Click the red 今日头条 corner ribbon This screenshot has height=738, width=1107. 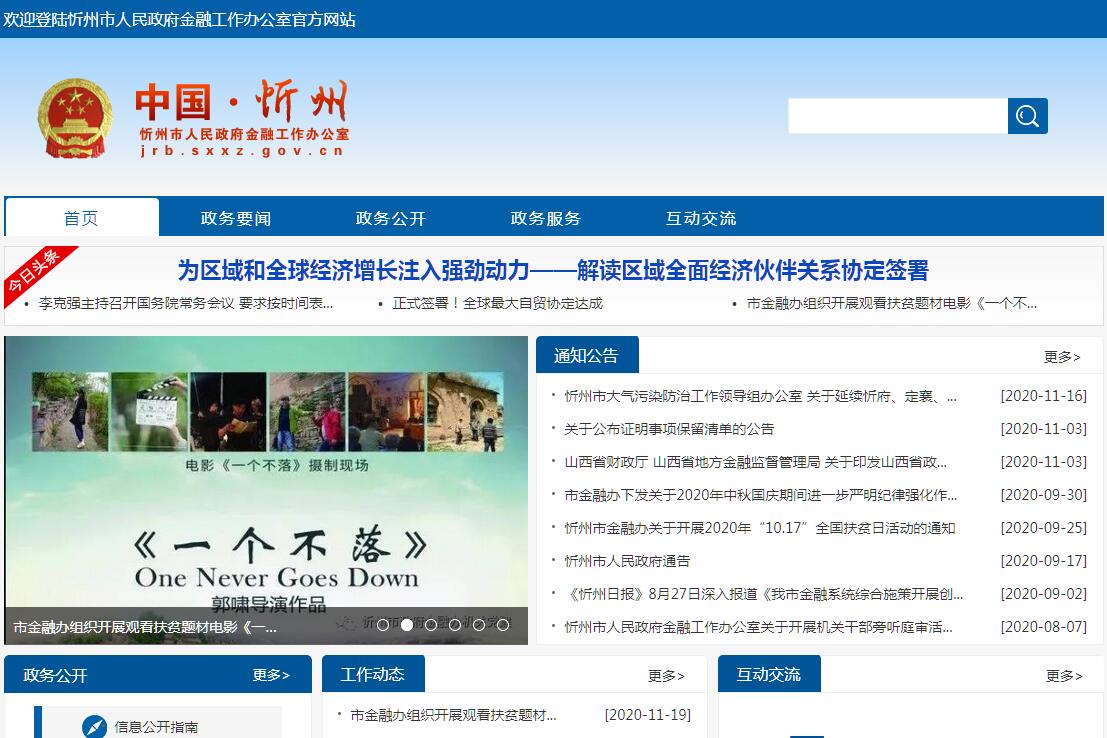34,272
